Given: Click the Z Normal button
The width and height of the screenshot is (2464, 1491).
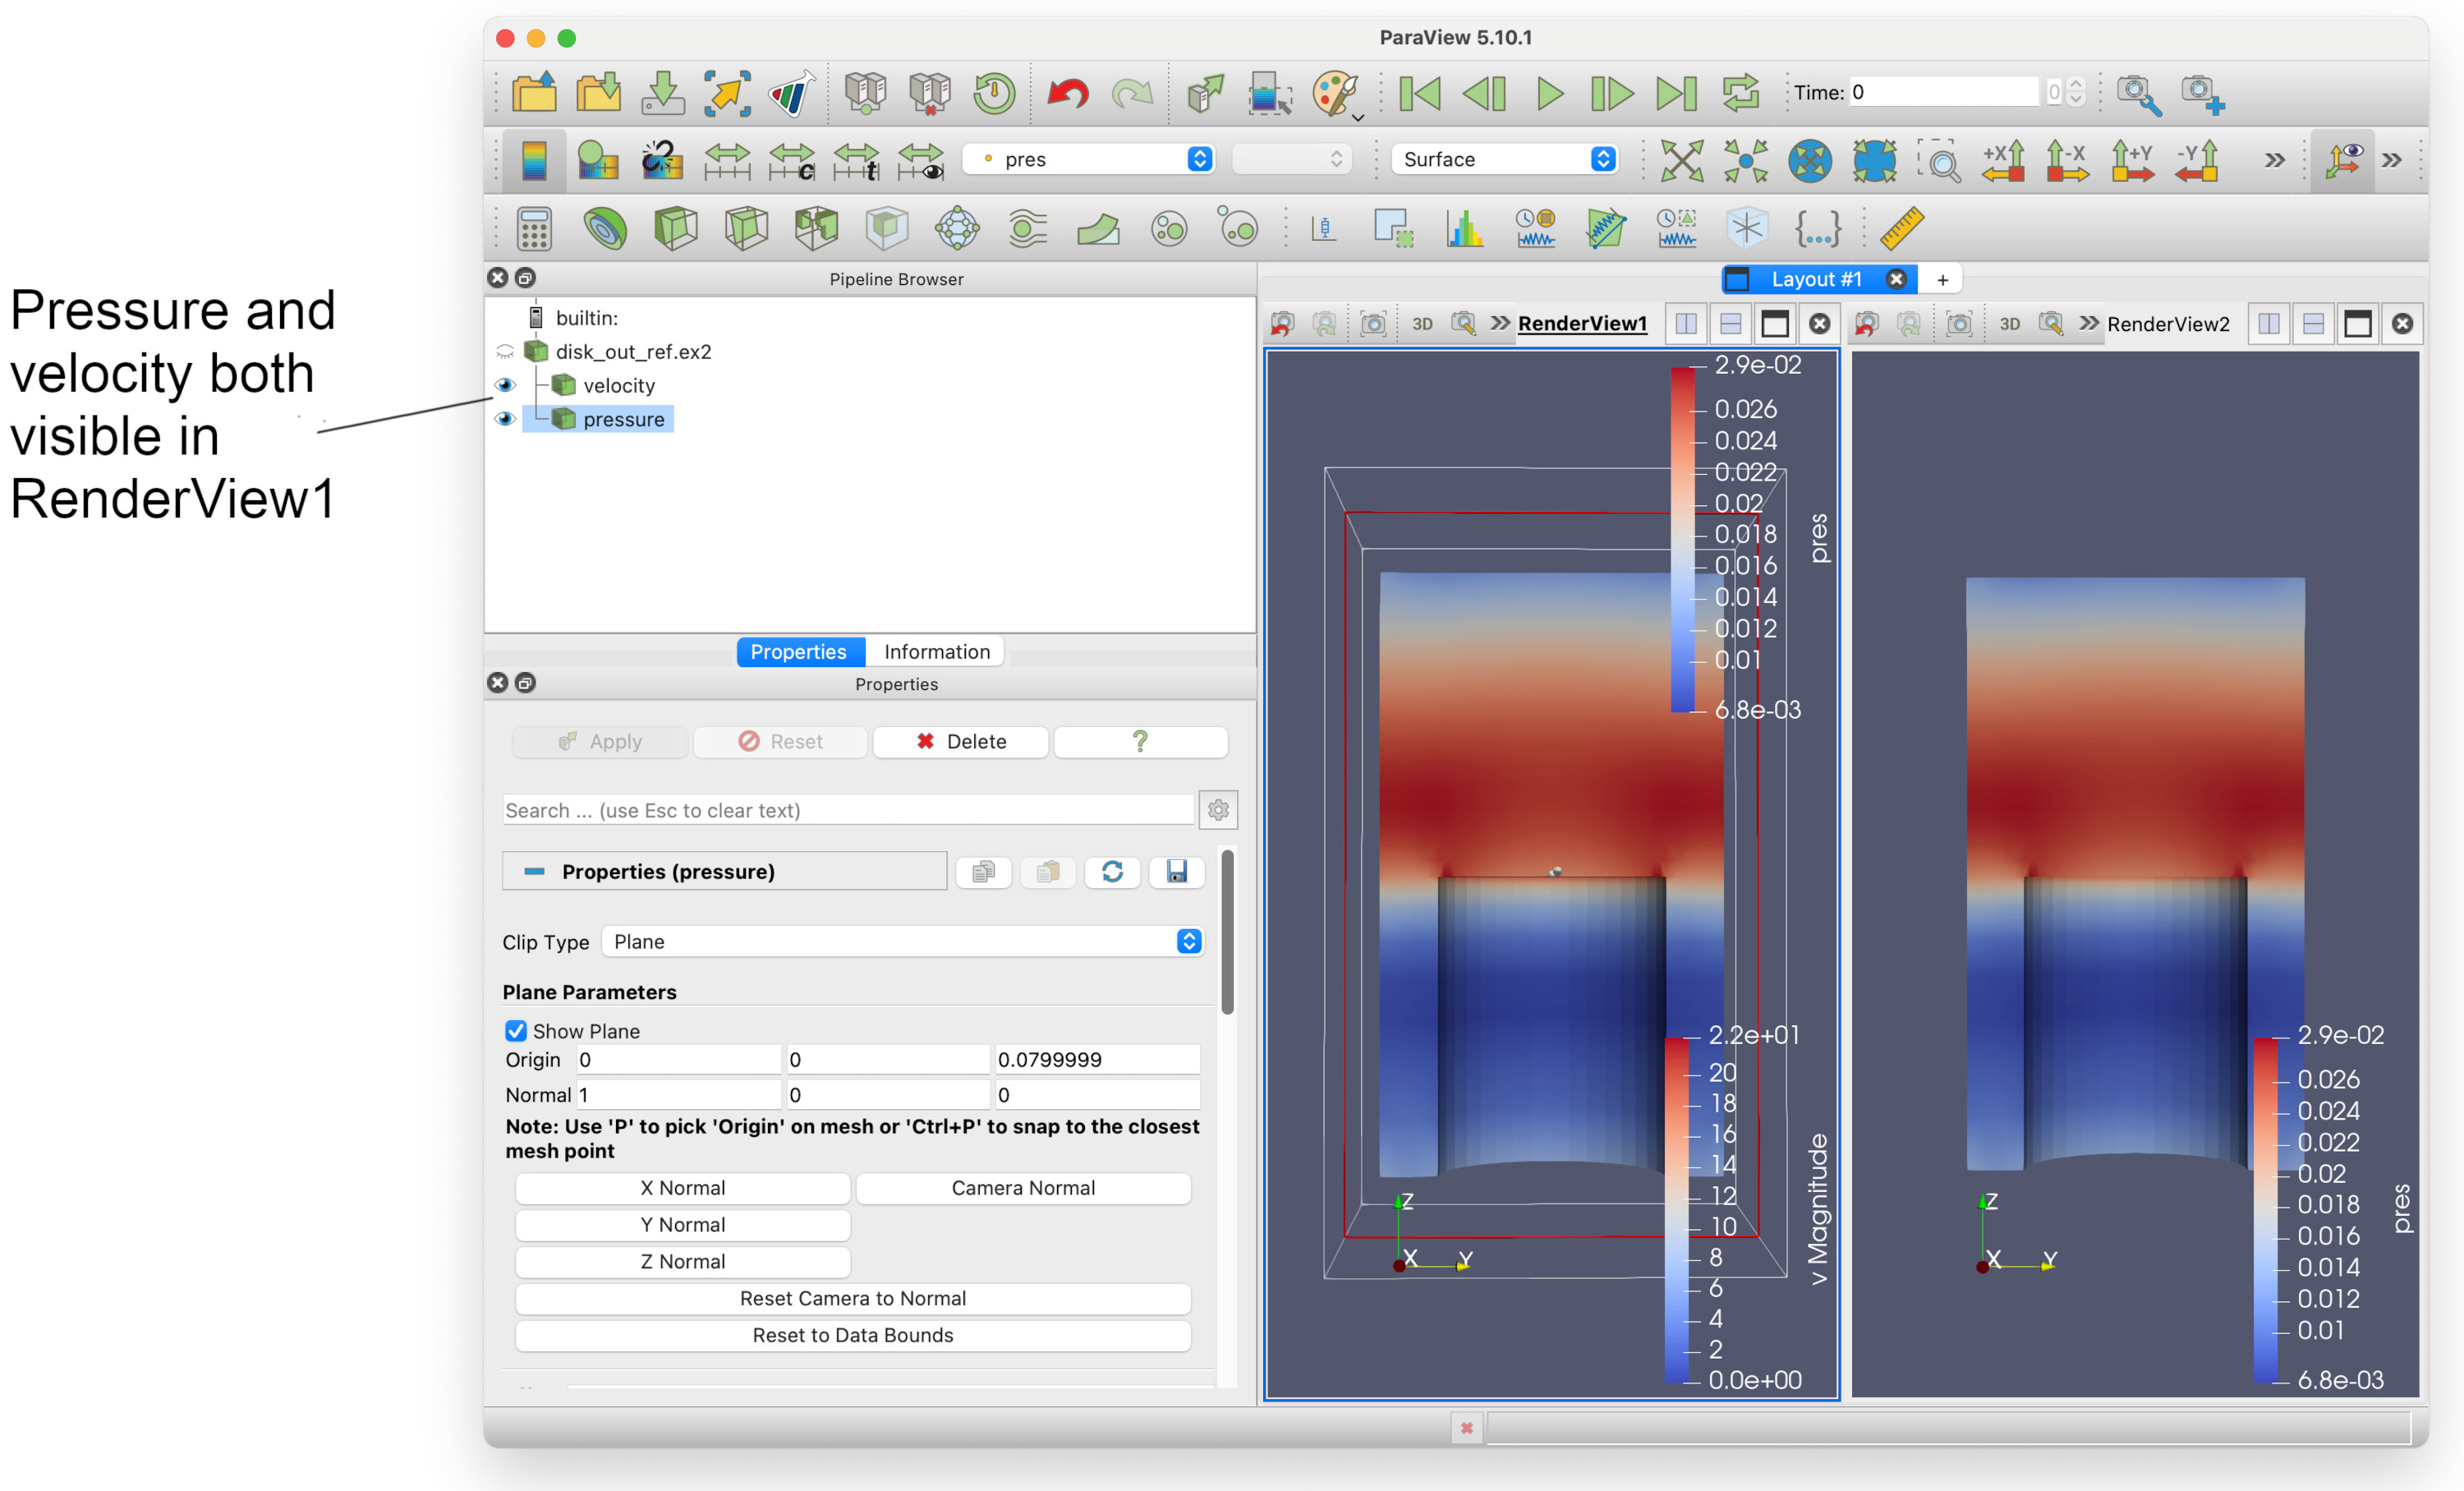Looking at the screenshot, I should point(683,1261).
